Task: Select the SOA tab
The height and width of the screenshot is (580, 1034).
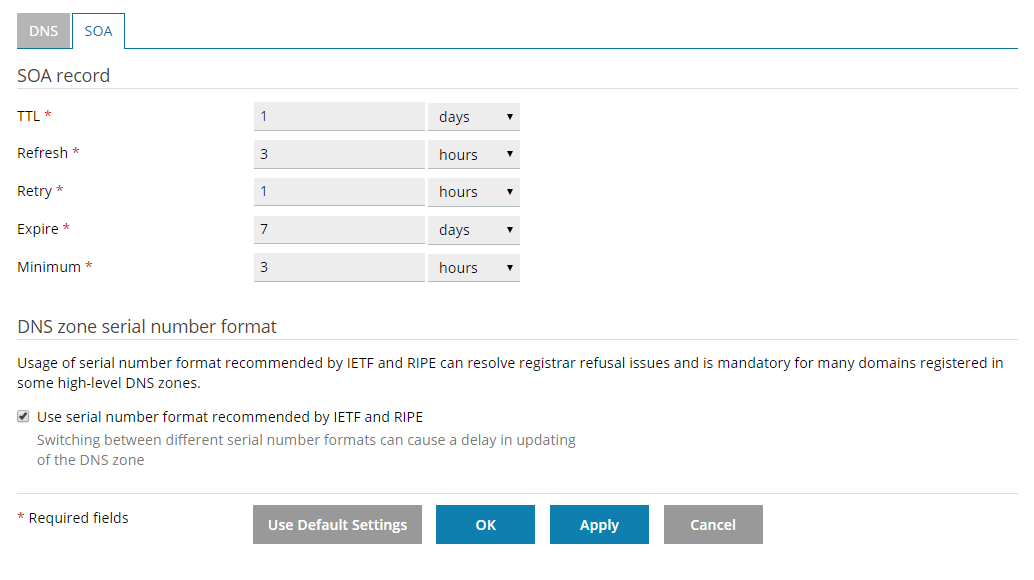Action: tap(98, 31)
